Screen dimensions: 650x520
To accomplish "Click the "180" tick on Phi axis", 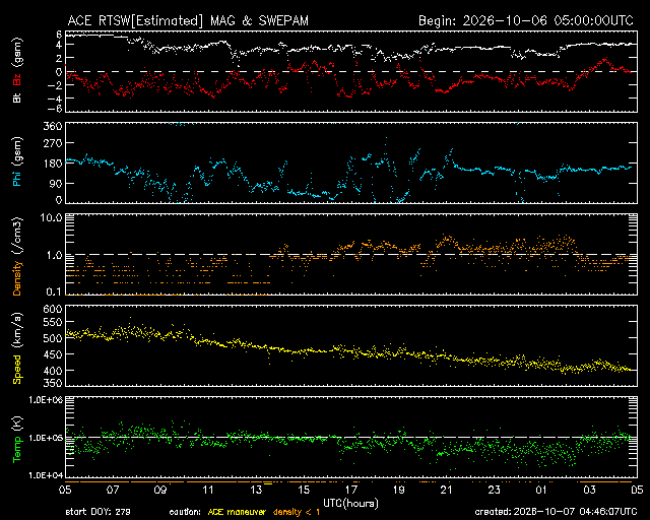I will pos(53,163).
